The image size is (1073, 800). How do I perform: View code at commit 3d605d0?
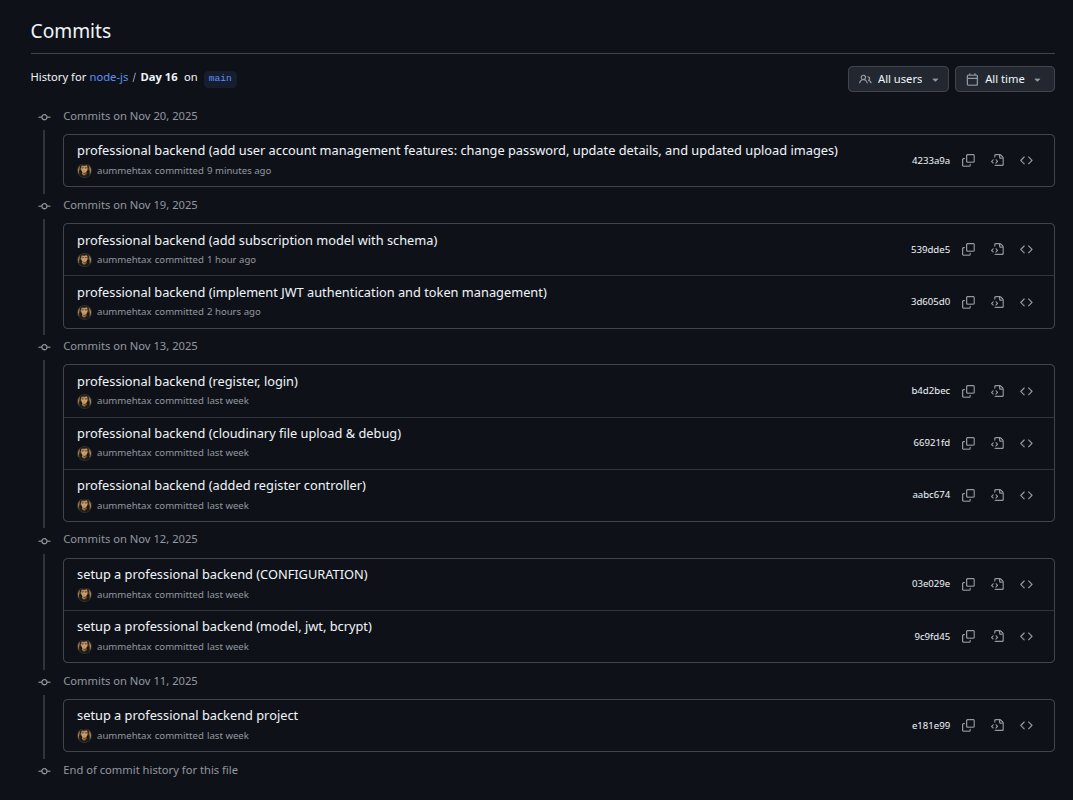click(x=998, y=302)
